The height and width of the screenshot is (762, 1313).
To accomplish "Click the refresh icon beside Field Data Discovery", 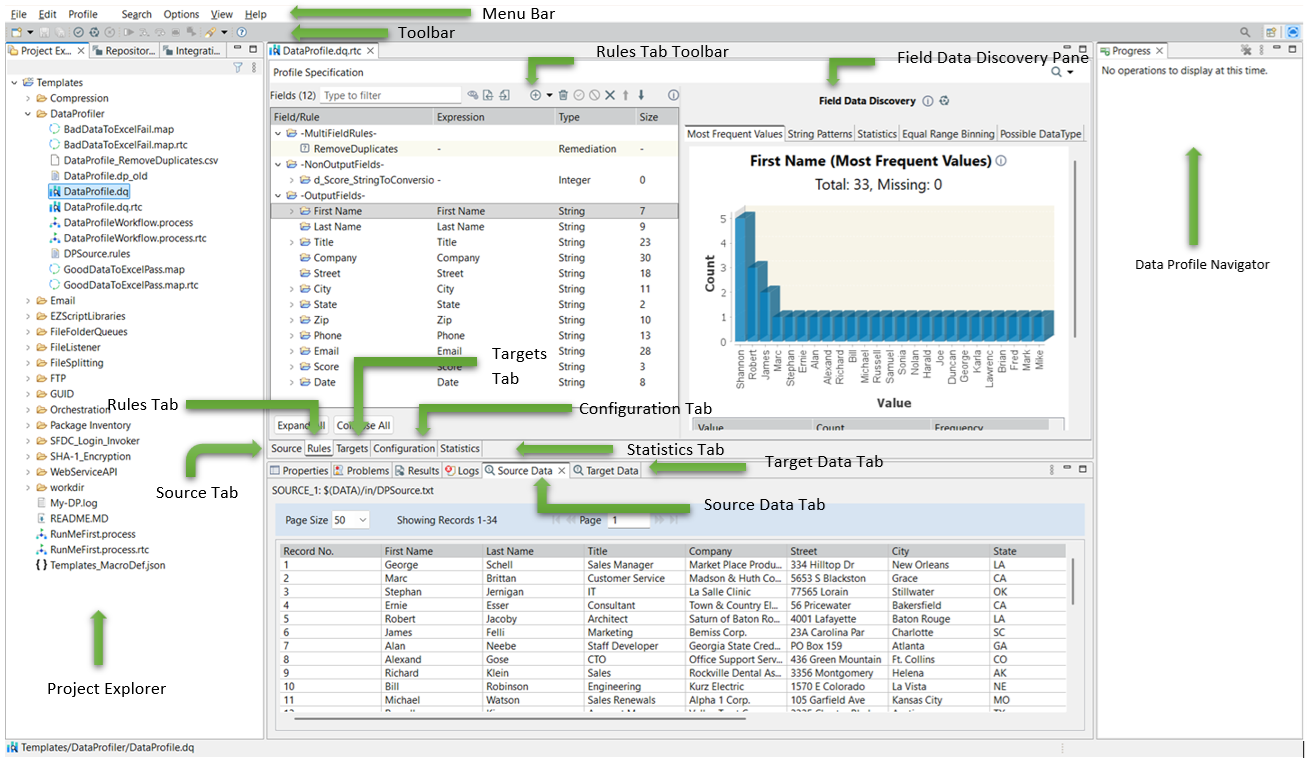I will tap(944, 101).
